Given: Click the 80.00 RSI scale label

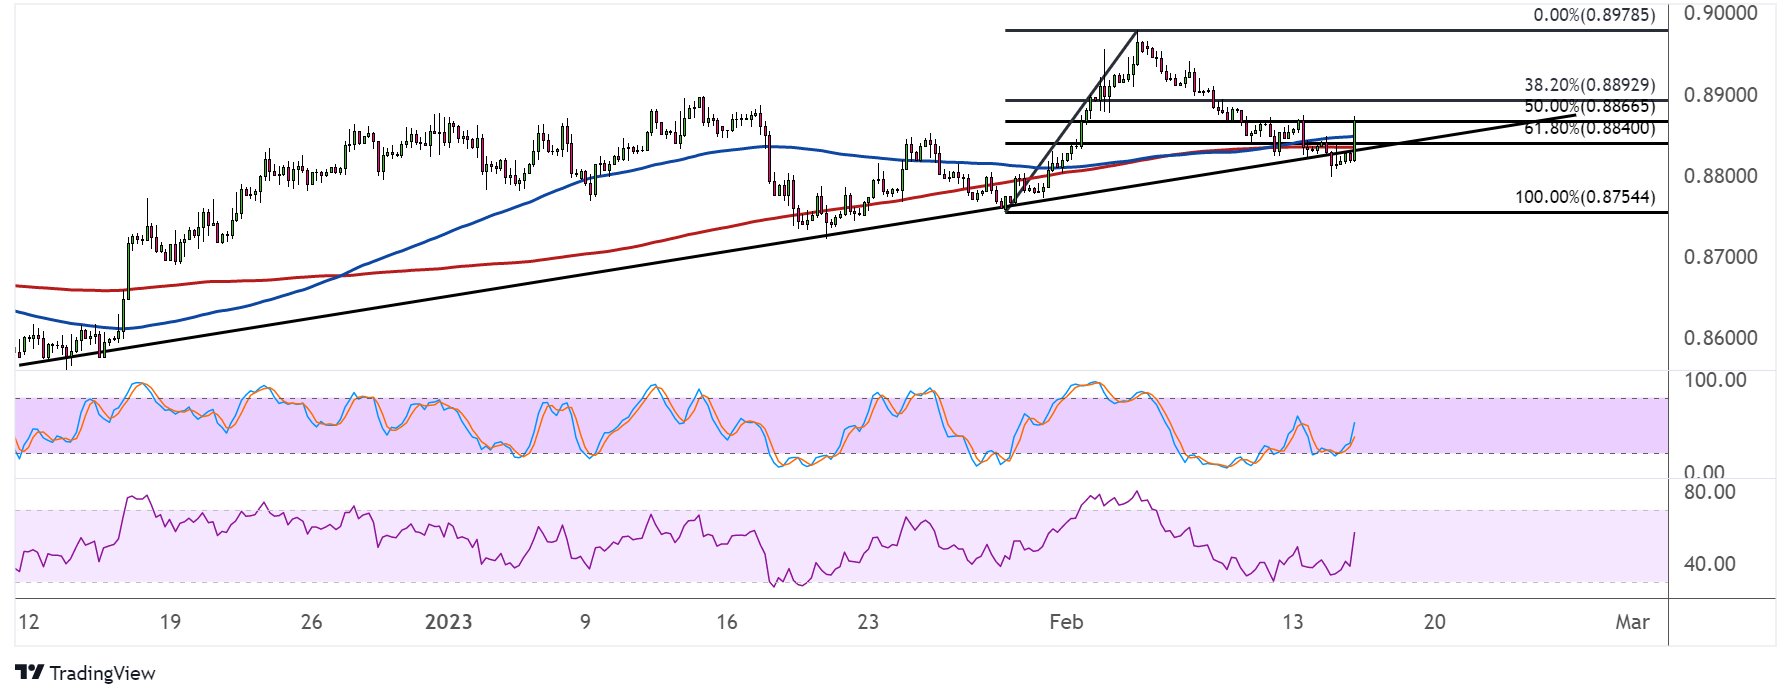Looking at the screenshot, I should pos(1710,492).
